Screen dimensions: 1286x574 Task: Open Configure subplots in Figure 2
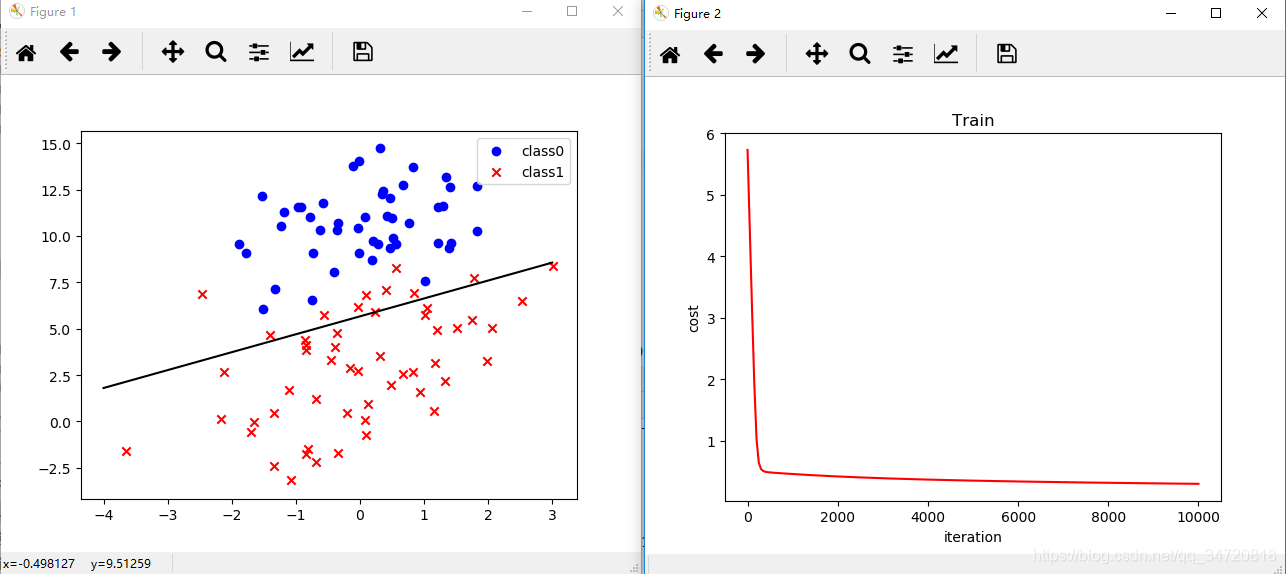903,54
